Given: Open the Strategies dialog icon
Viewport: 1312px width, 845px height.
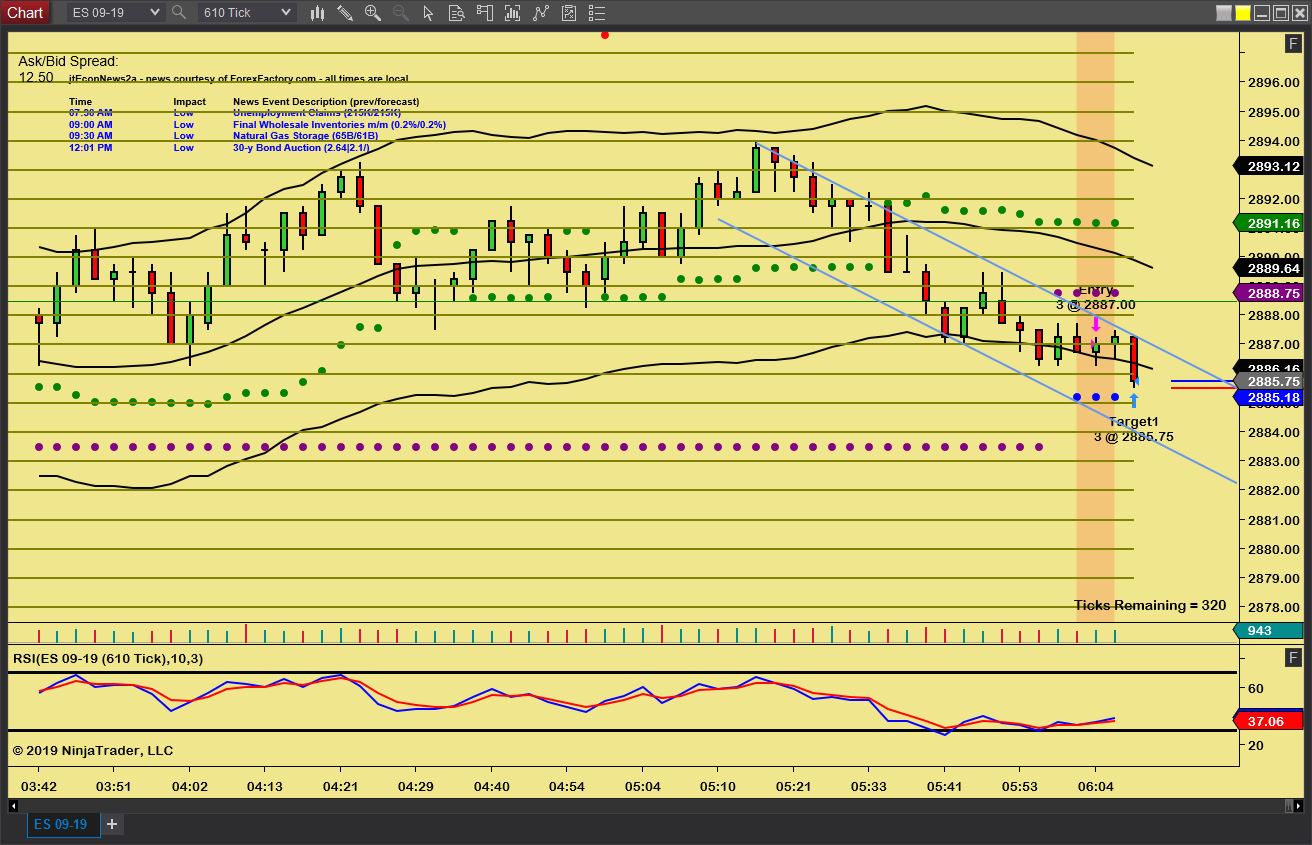Looking at the screenshot, I should [x=542, y=13].
